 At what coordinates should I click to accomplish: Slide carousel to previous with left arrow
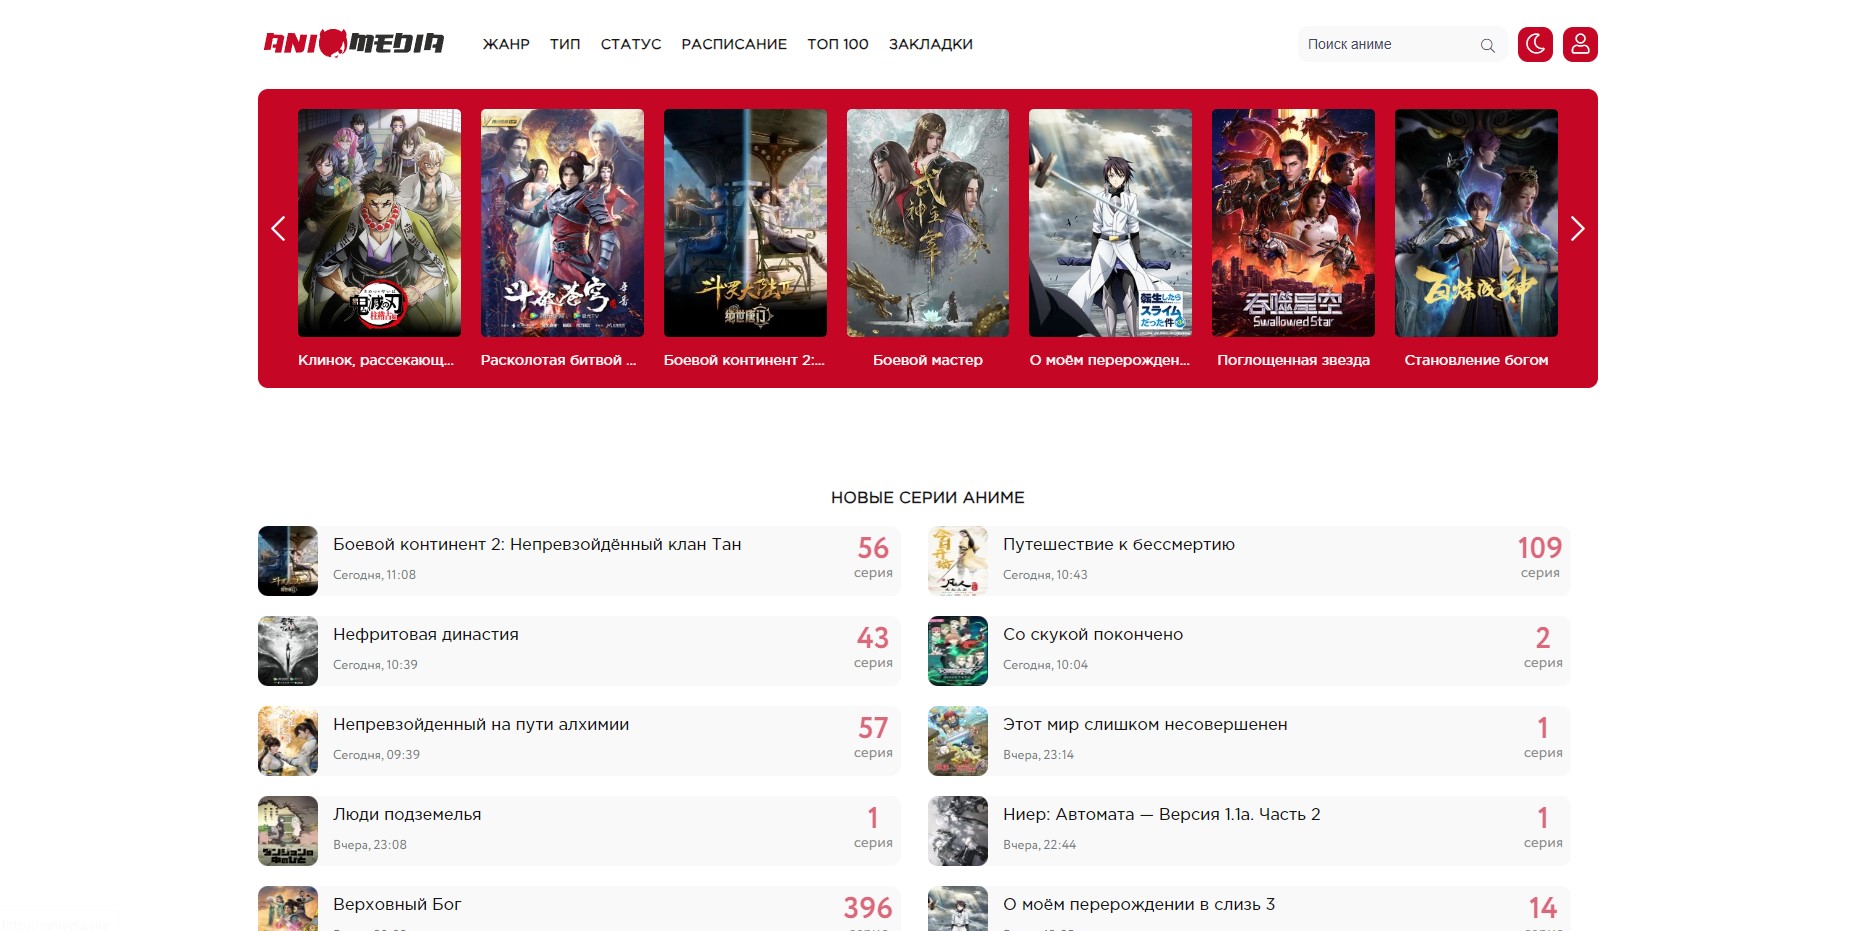tap(278, 229)
